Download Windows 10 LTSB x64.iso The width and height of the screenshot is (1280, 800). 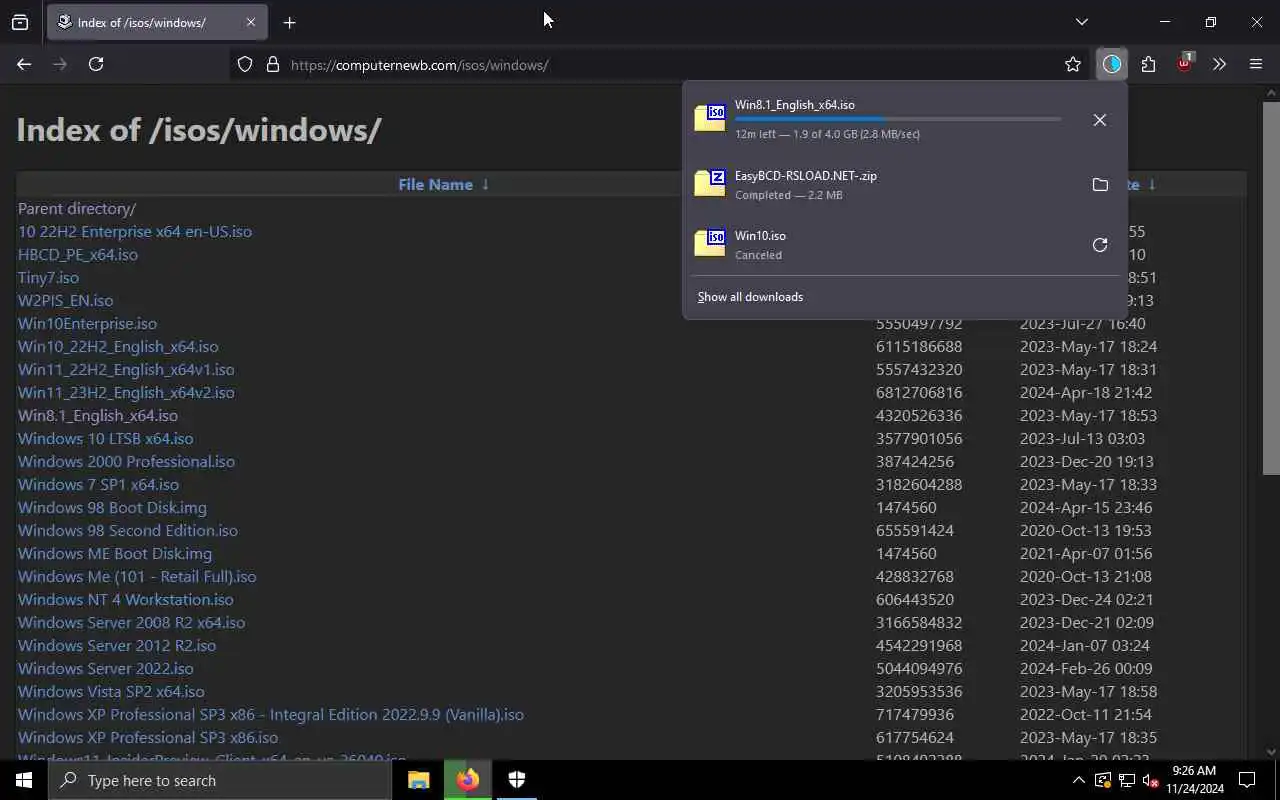pyautogui.click(x=106, y=438)
